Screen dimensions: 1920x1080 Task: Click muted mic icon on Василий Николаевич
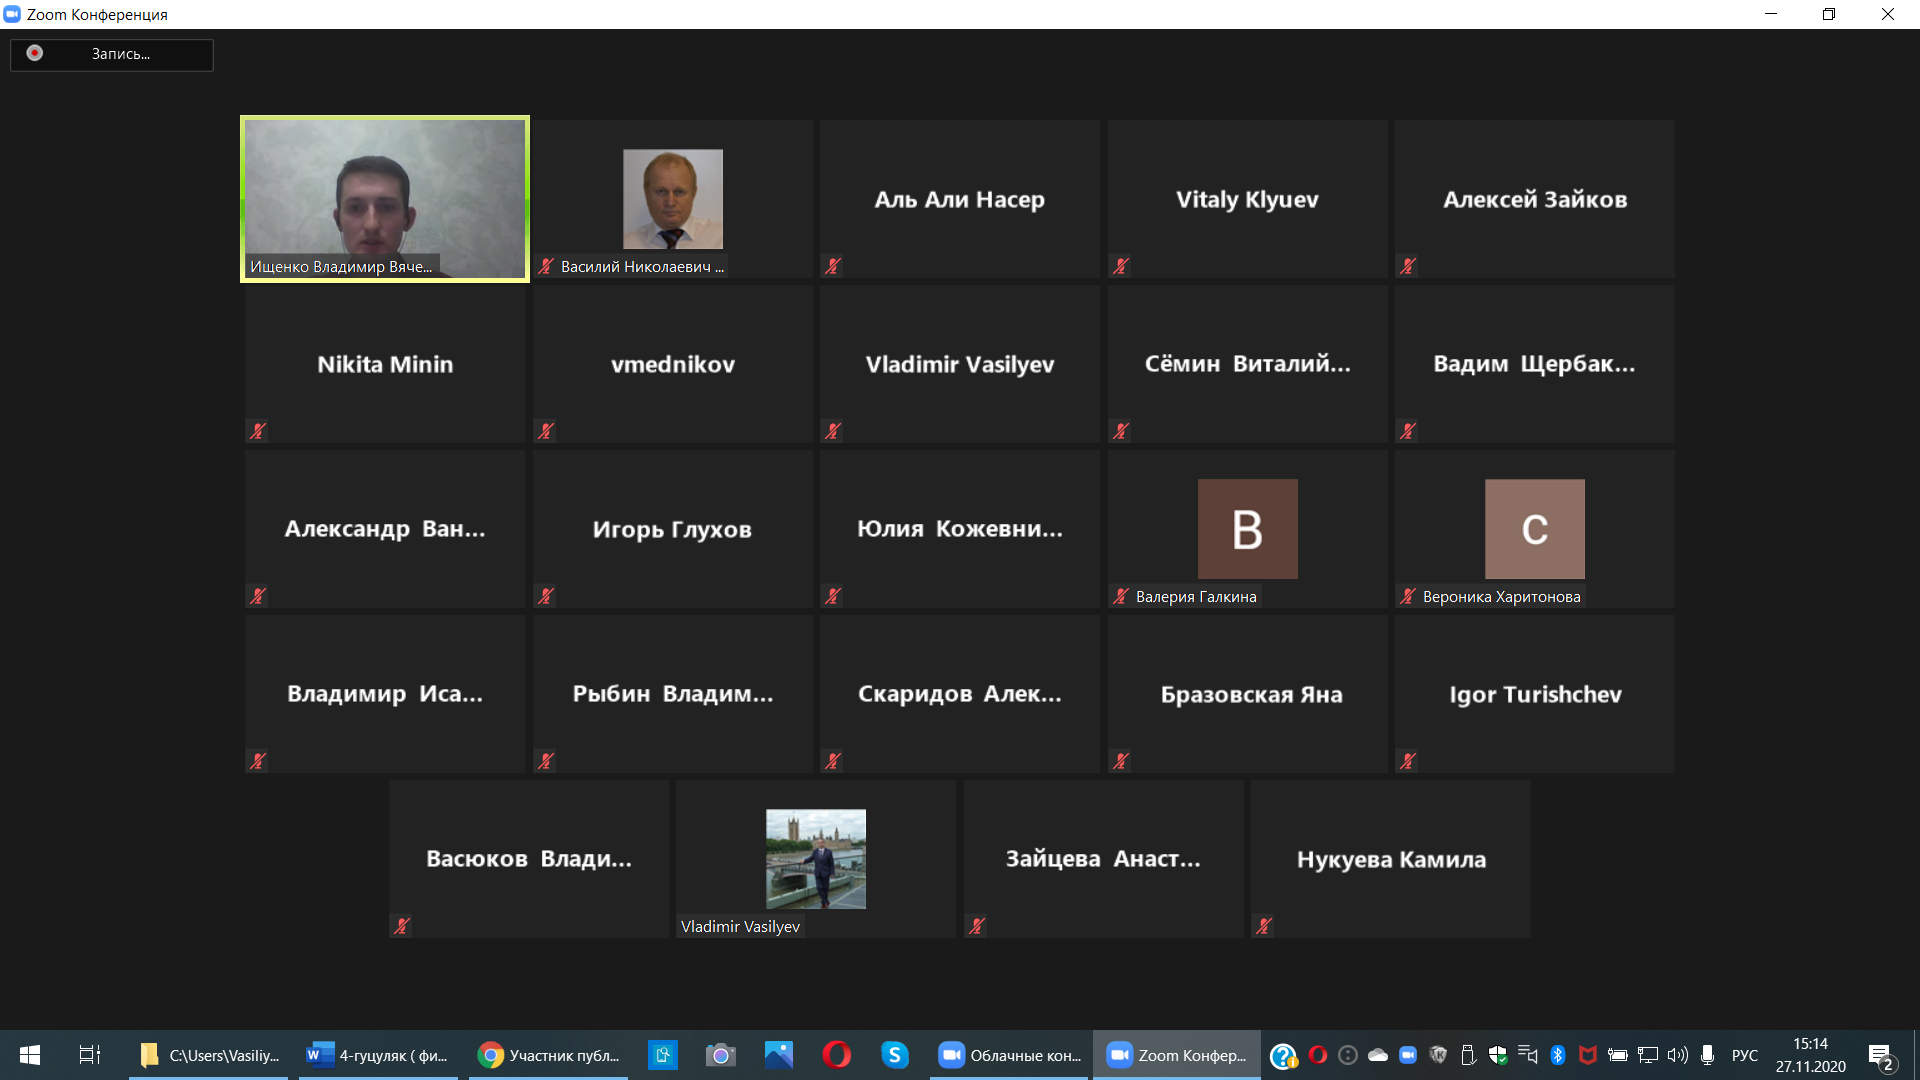click(x=545, y=266)
